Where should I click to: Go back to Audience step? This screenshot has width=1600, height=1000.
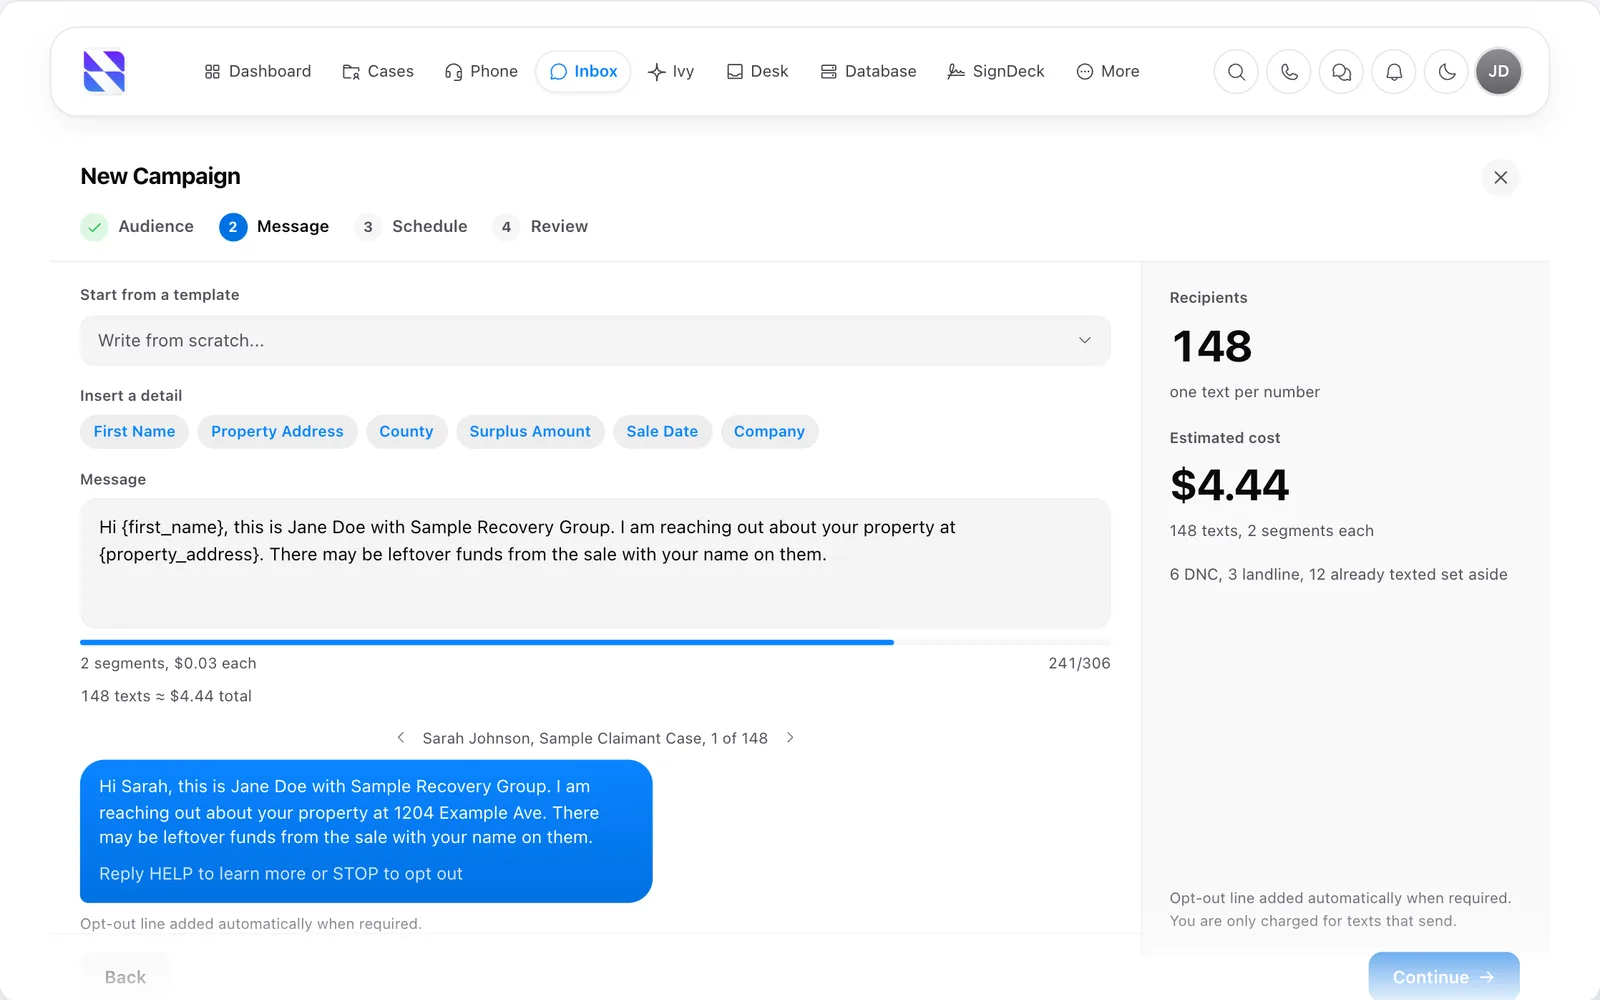pyautogui.click(x=137, y=227)
